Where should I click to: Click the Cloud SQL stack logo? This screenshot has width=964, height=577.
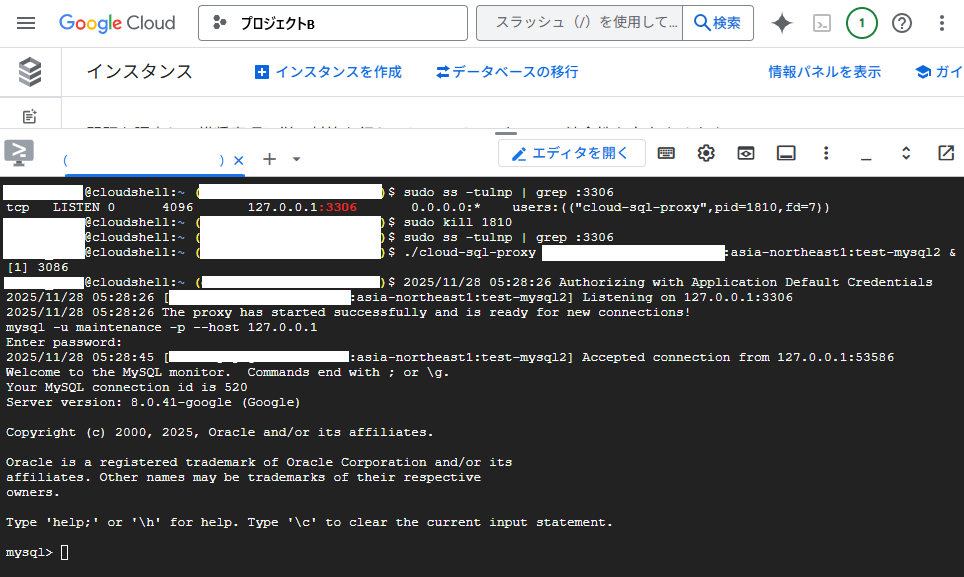pos(30,72)
